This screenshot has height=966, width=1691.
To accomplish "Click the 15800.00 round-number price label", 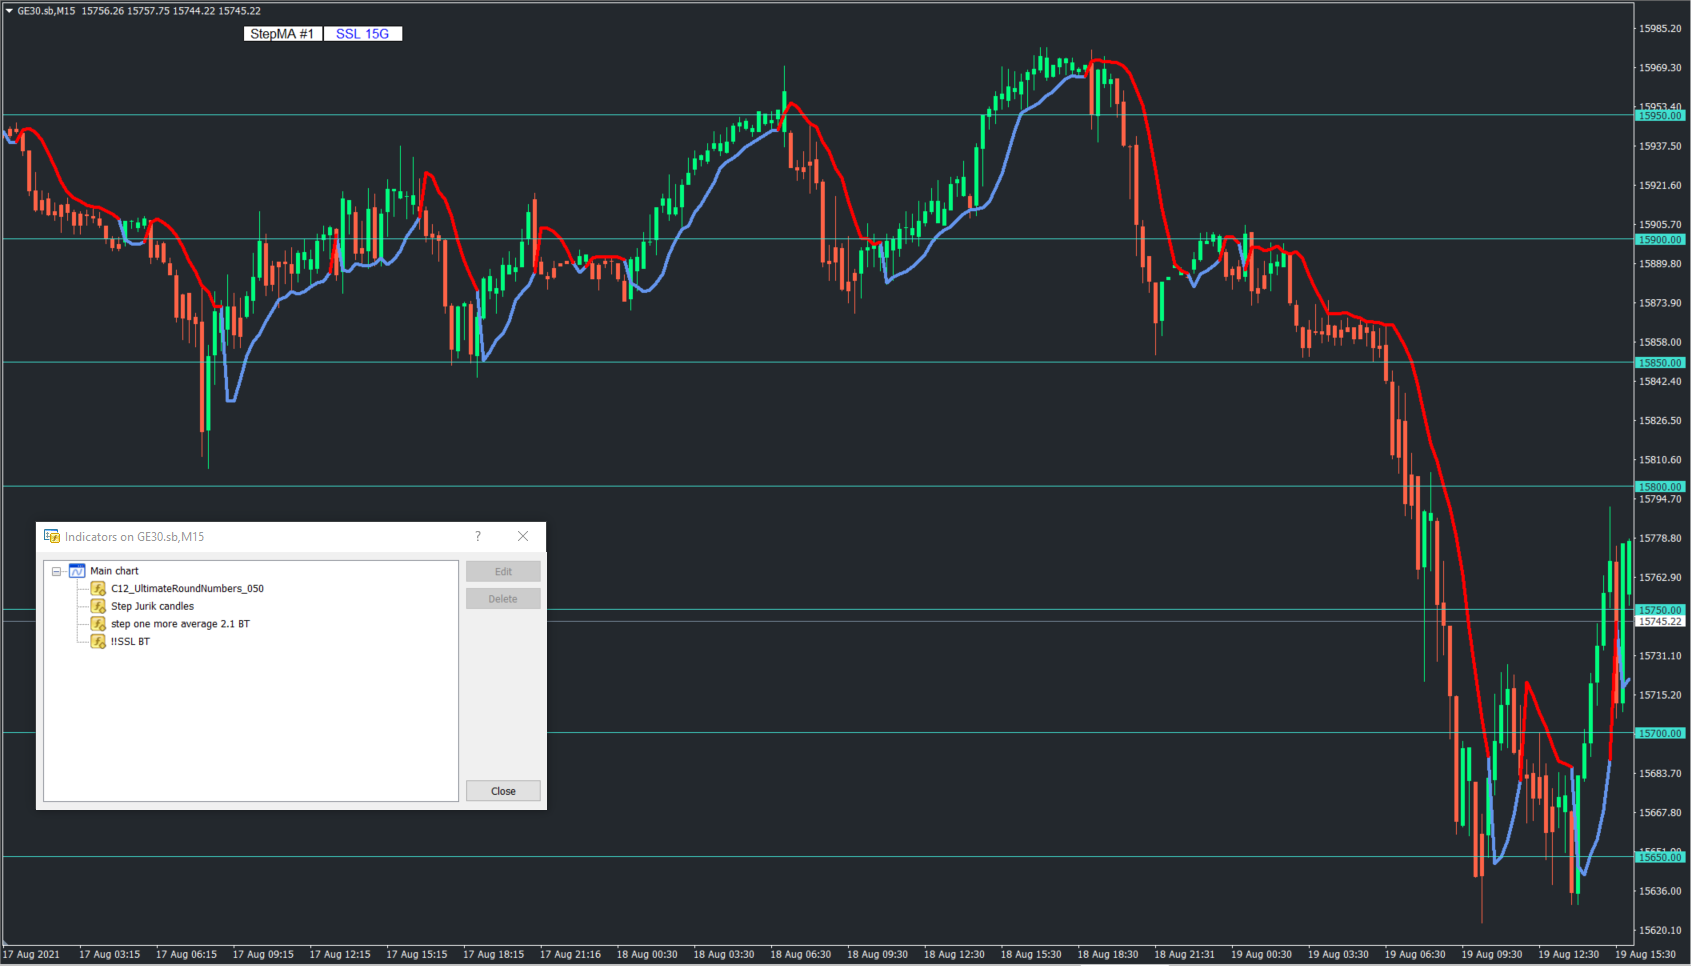I will click(1660, 487).
